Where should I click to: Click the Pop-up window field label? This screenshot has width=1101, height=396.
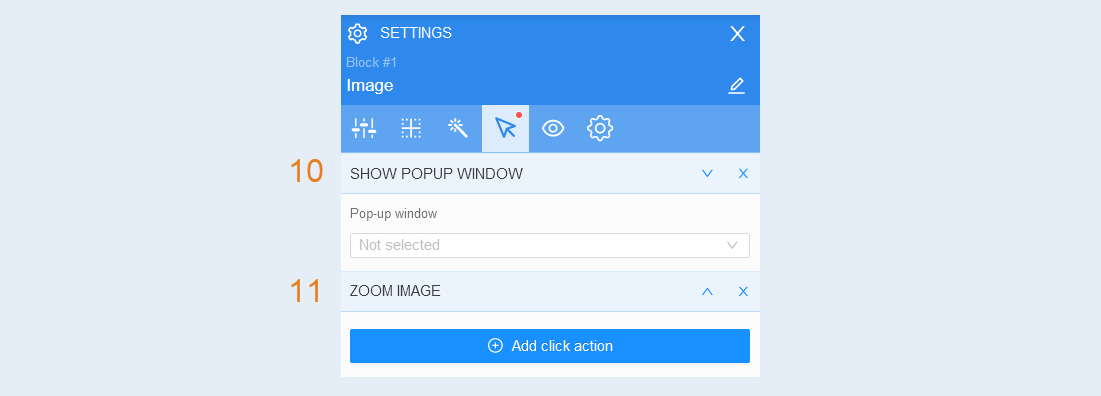coord(393,213)
